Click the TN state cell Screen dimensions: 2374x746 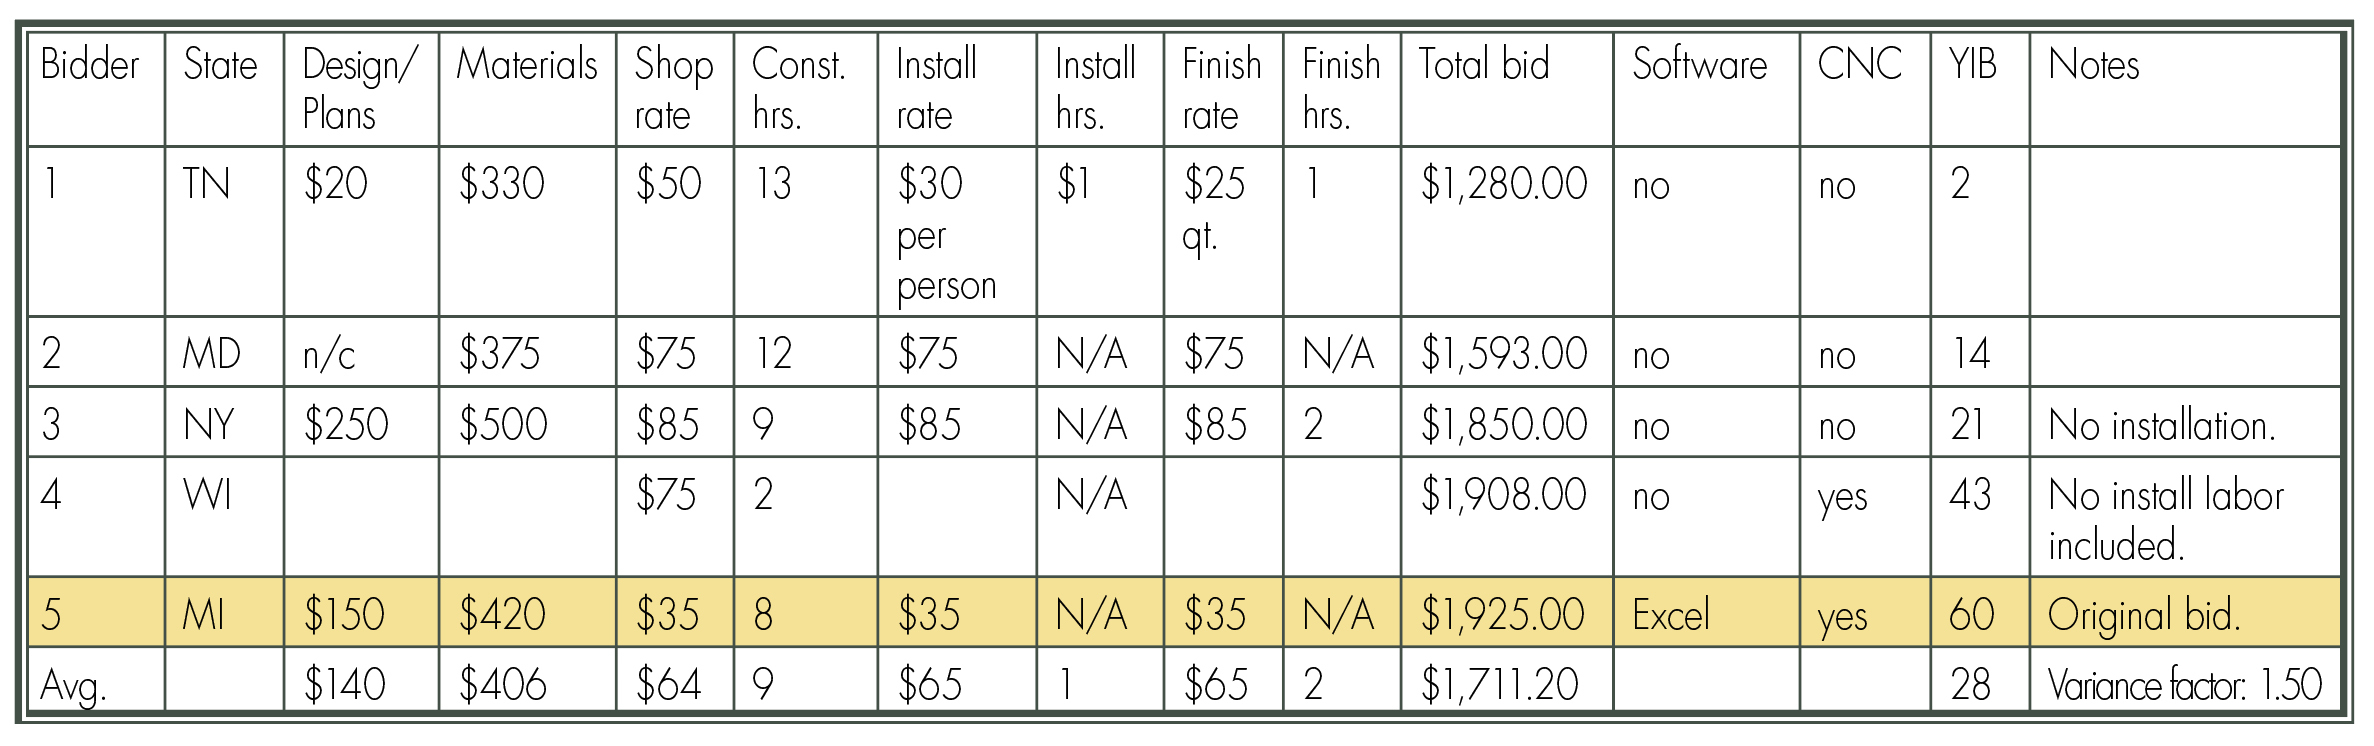224,232
